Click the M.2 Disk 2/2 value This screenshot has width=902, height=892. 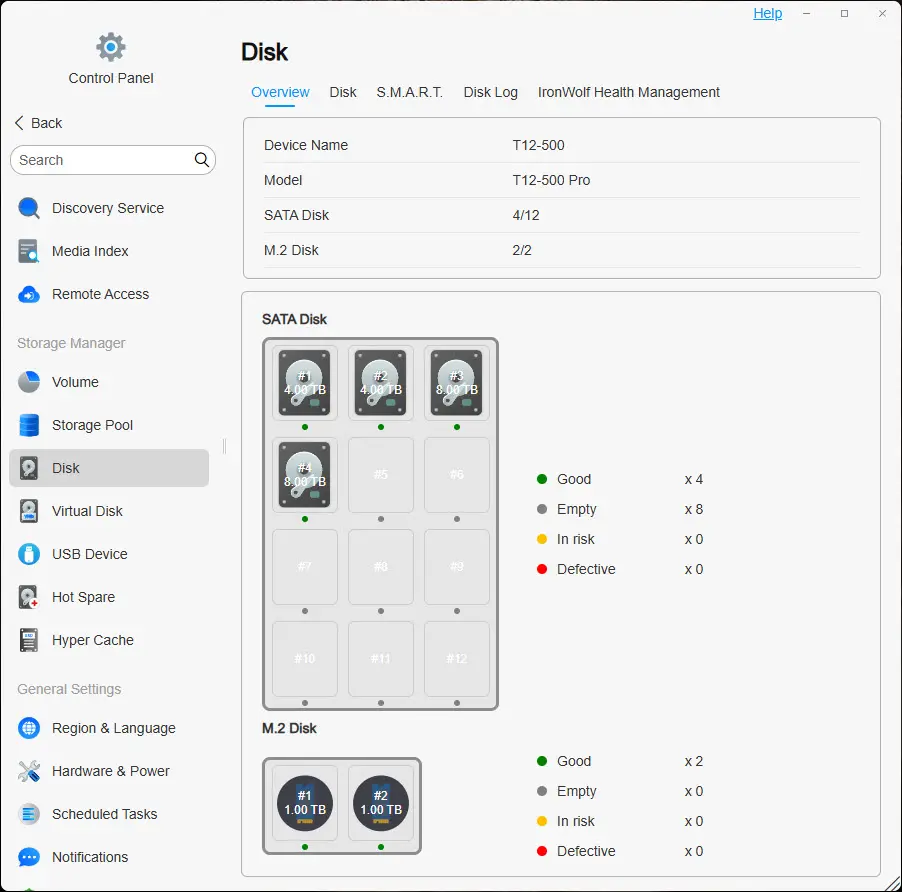point(522,250)
